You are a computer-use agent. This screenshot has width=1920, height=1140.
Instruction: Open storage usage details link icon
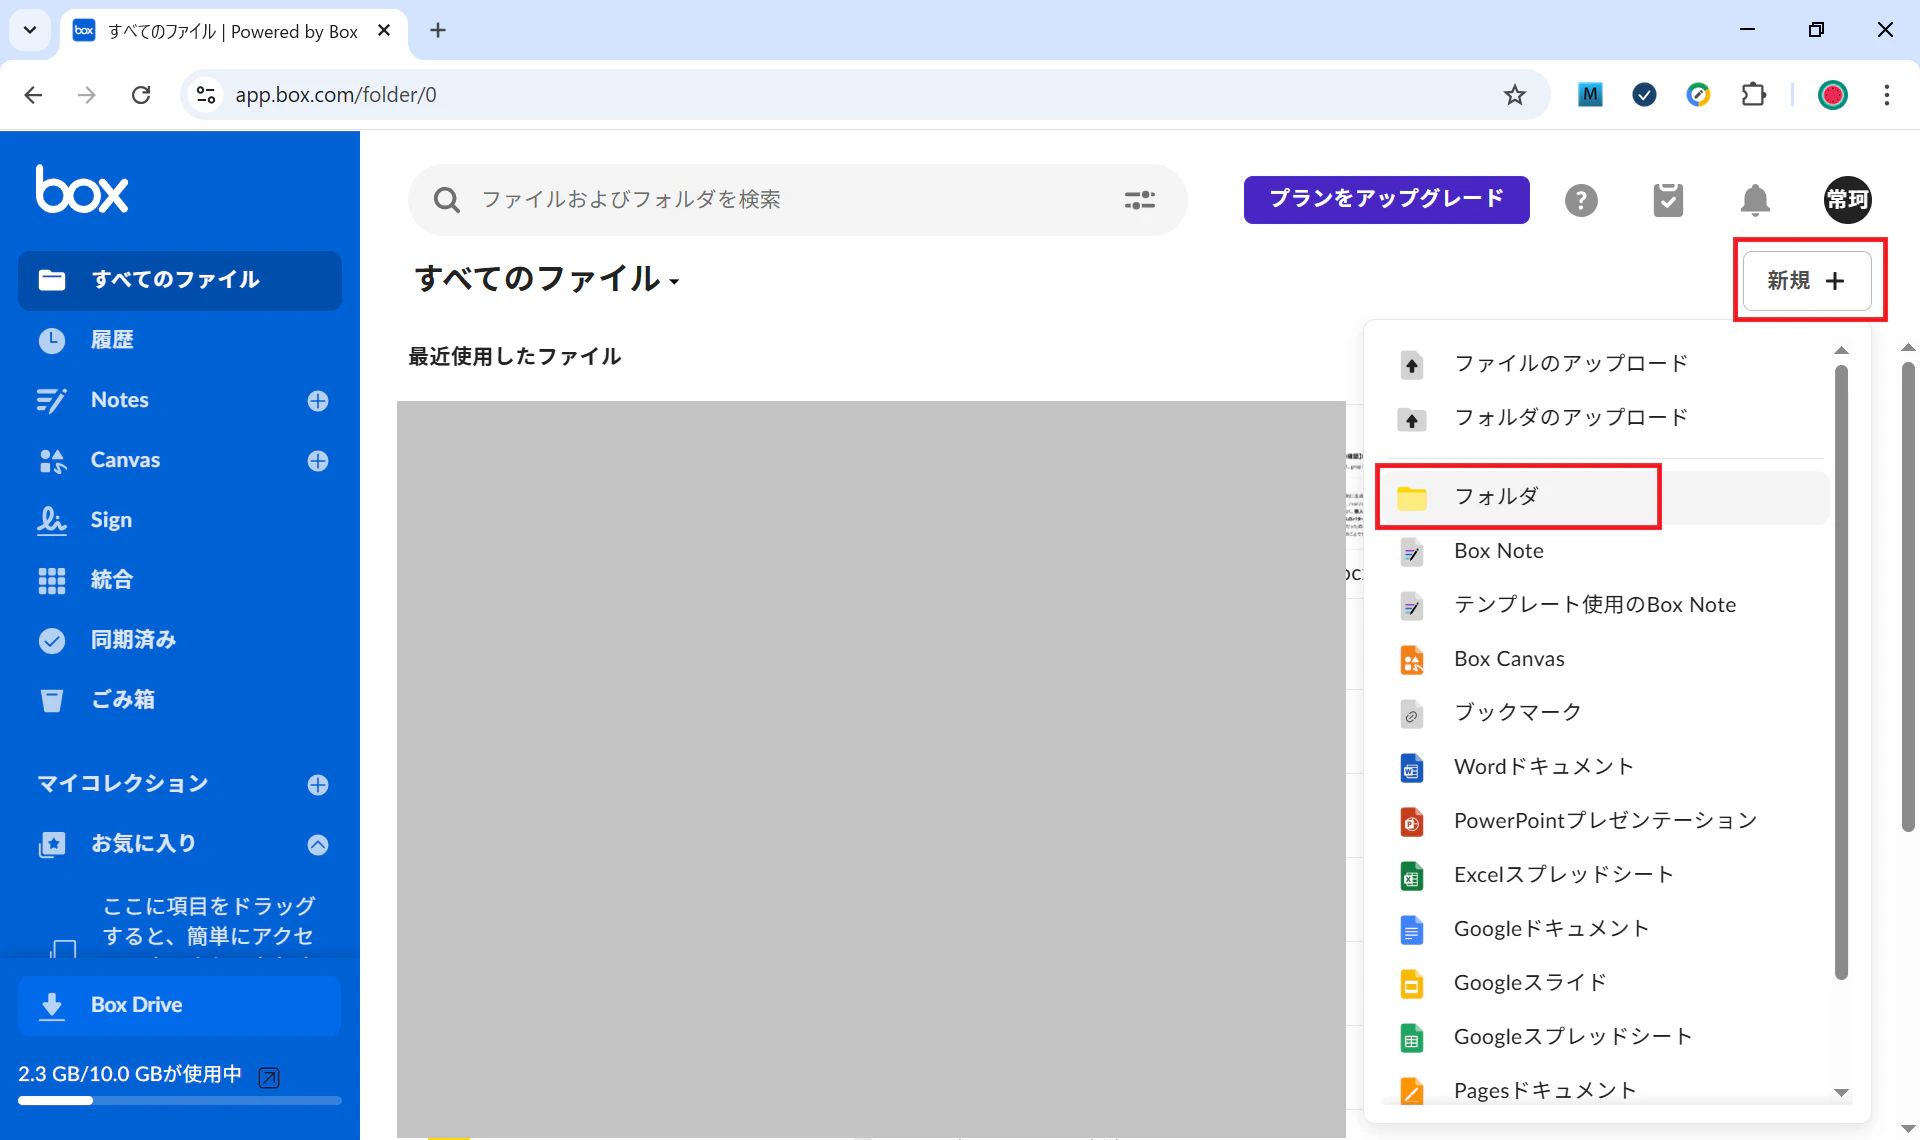tap(269, 1077)
